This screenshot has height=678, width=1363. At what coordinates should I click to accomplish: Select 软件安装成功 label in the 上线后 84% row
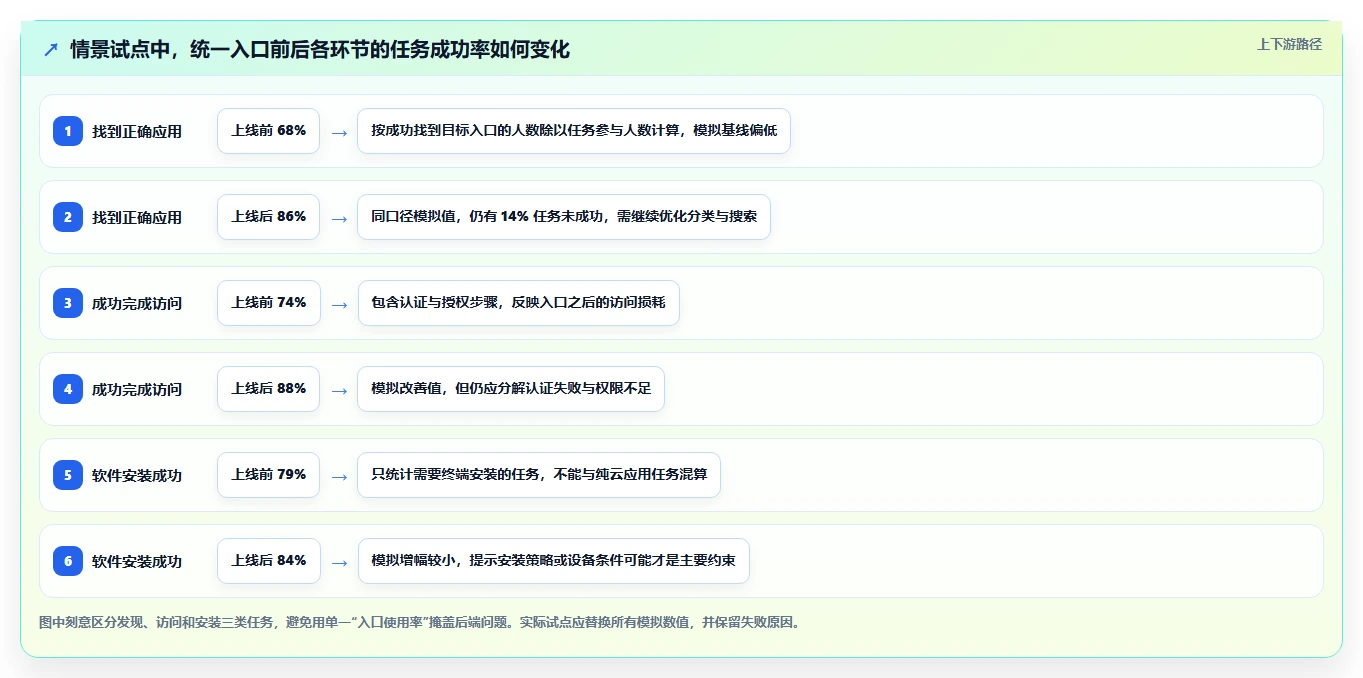click(137, 561)
